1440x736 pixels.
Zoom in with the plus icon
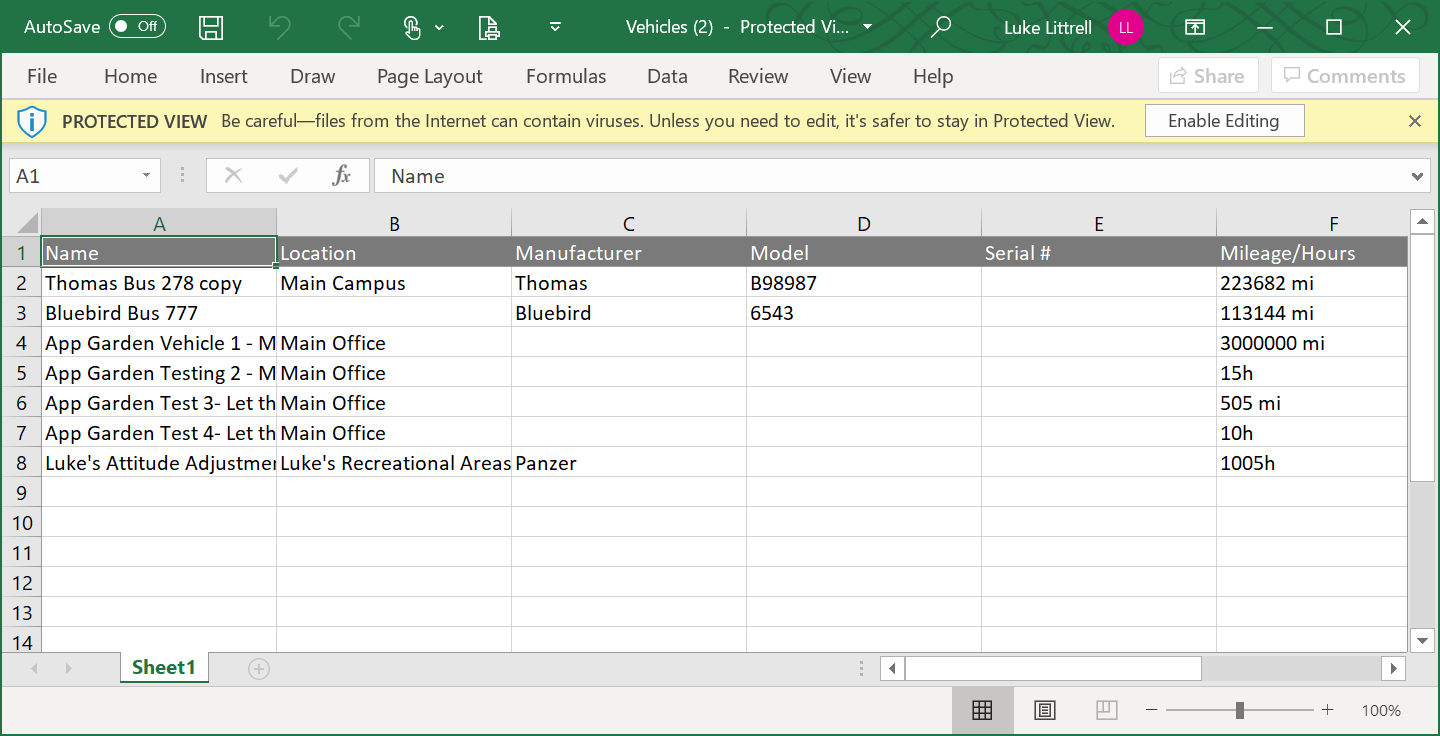click(x=1327, y=710)
